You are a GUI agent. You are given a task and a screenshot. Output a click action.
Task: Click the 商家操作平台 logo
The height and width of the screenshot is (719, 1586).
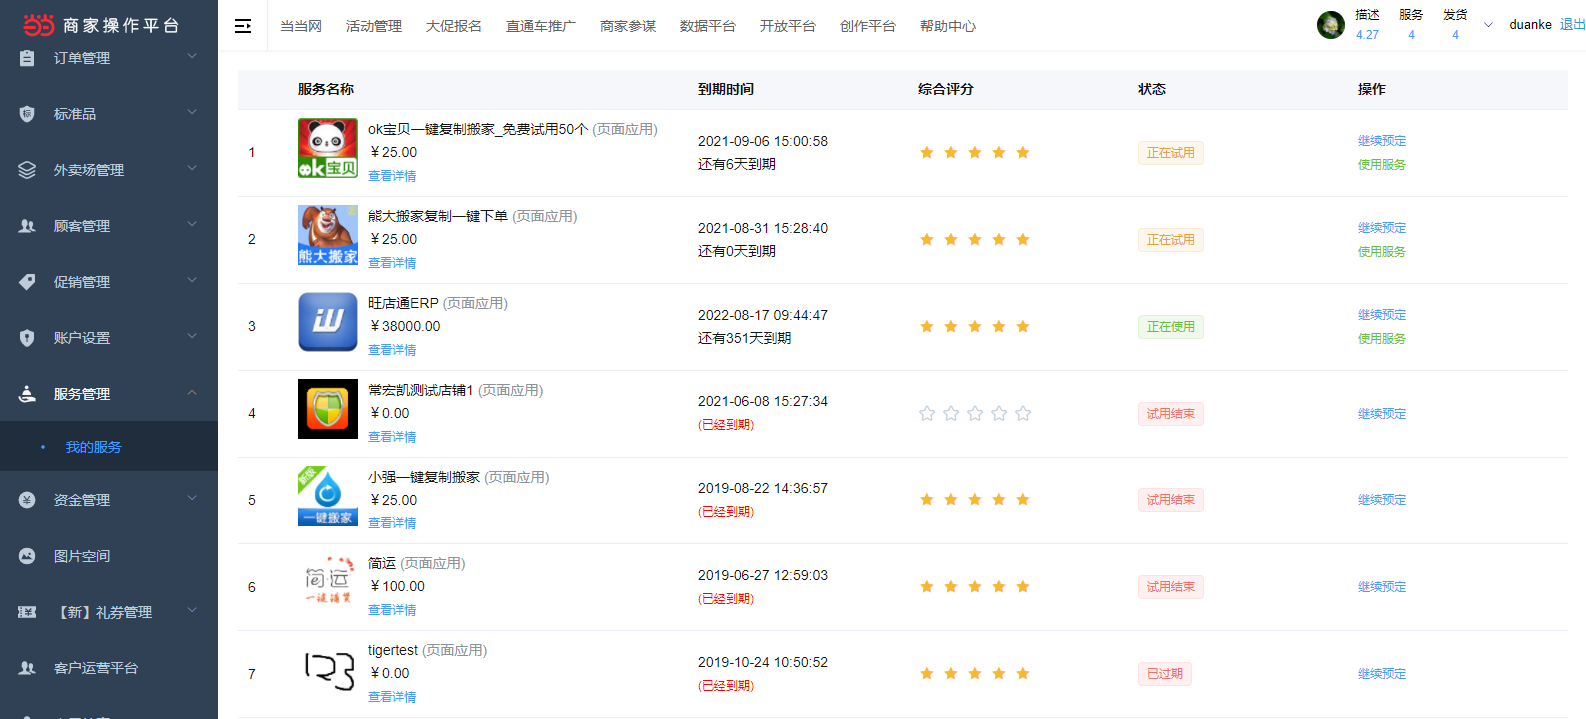[101, 25]
